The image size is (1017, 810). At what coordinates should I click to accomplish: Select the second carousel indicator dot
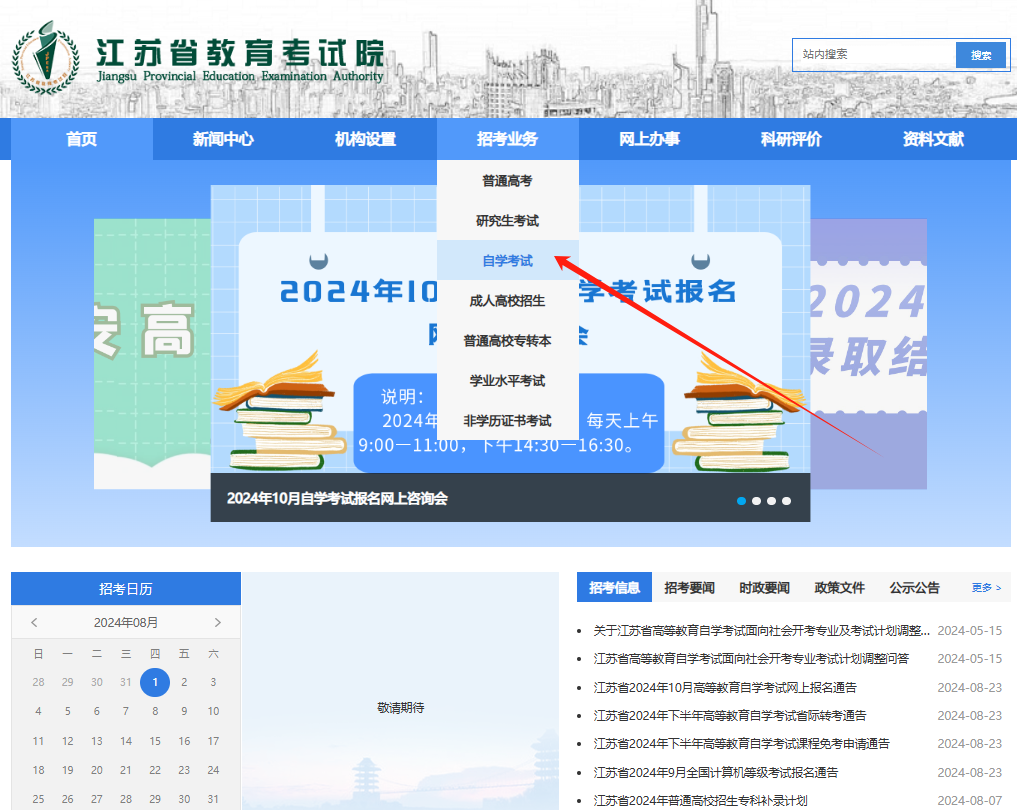click(757, 500)
